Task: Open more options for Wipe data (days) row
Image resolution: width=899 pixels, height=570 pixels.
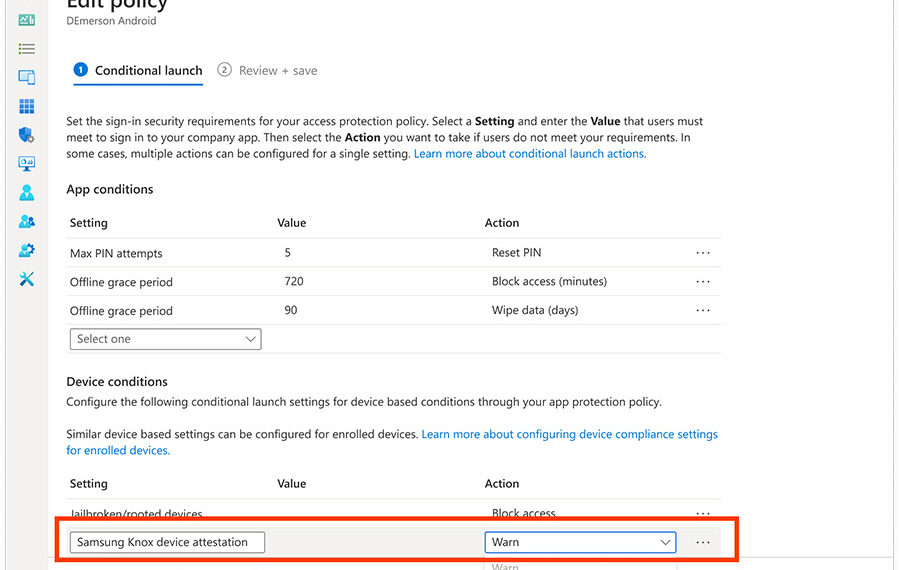Action: (x=703, y=310)
